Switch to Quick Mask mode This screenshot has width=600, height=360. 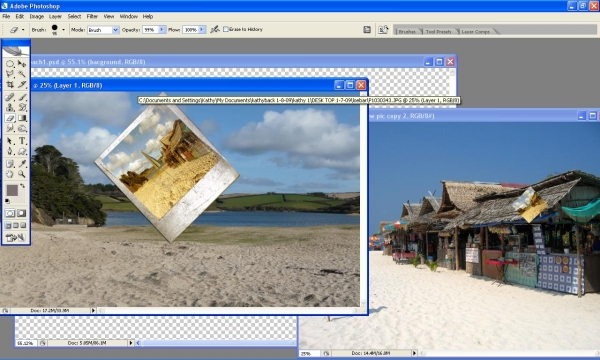pyautogui.click(x=21, y=213)
